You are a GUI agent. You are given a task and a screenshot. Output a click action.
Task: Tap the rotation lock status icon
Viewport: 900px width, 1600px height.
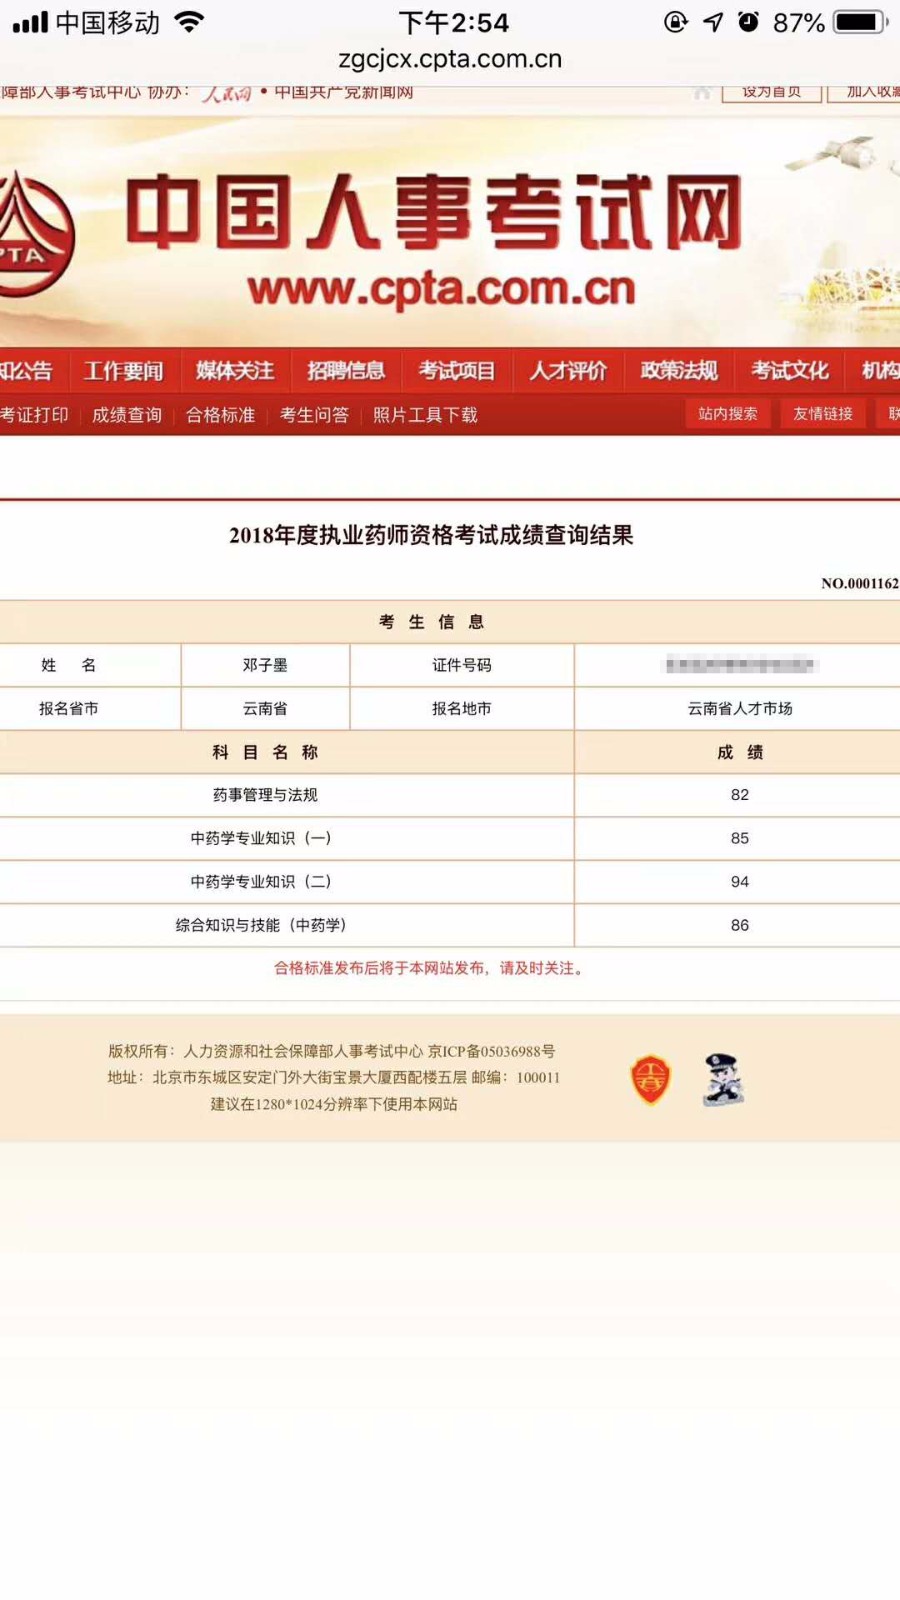coord(676,22)
